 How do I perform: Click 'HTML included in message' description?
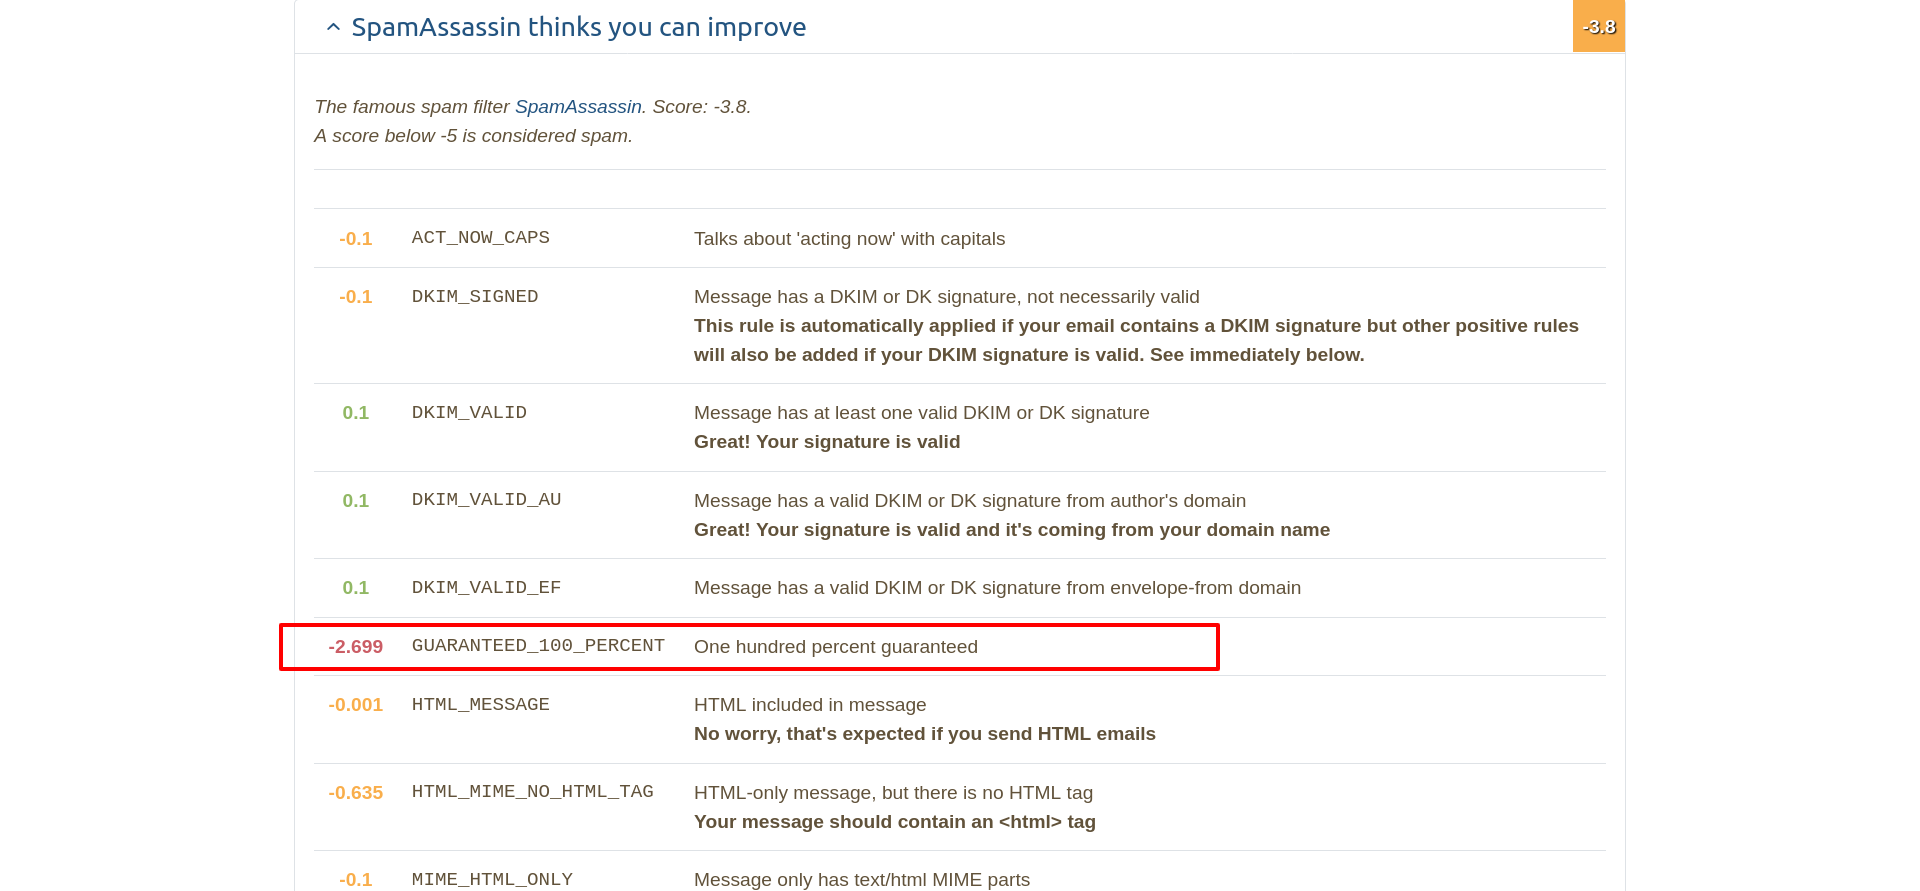point(810,705)
